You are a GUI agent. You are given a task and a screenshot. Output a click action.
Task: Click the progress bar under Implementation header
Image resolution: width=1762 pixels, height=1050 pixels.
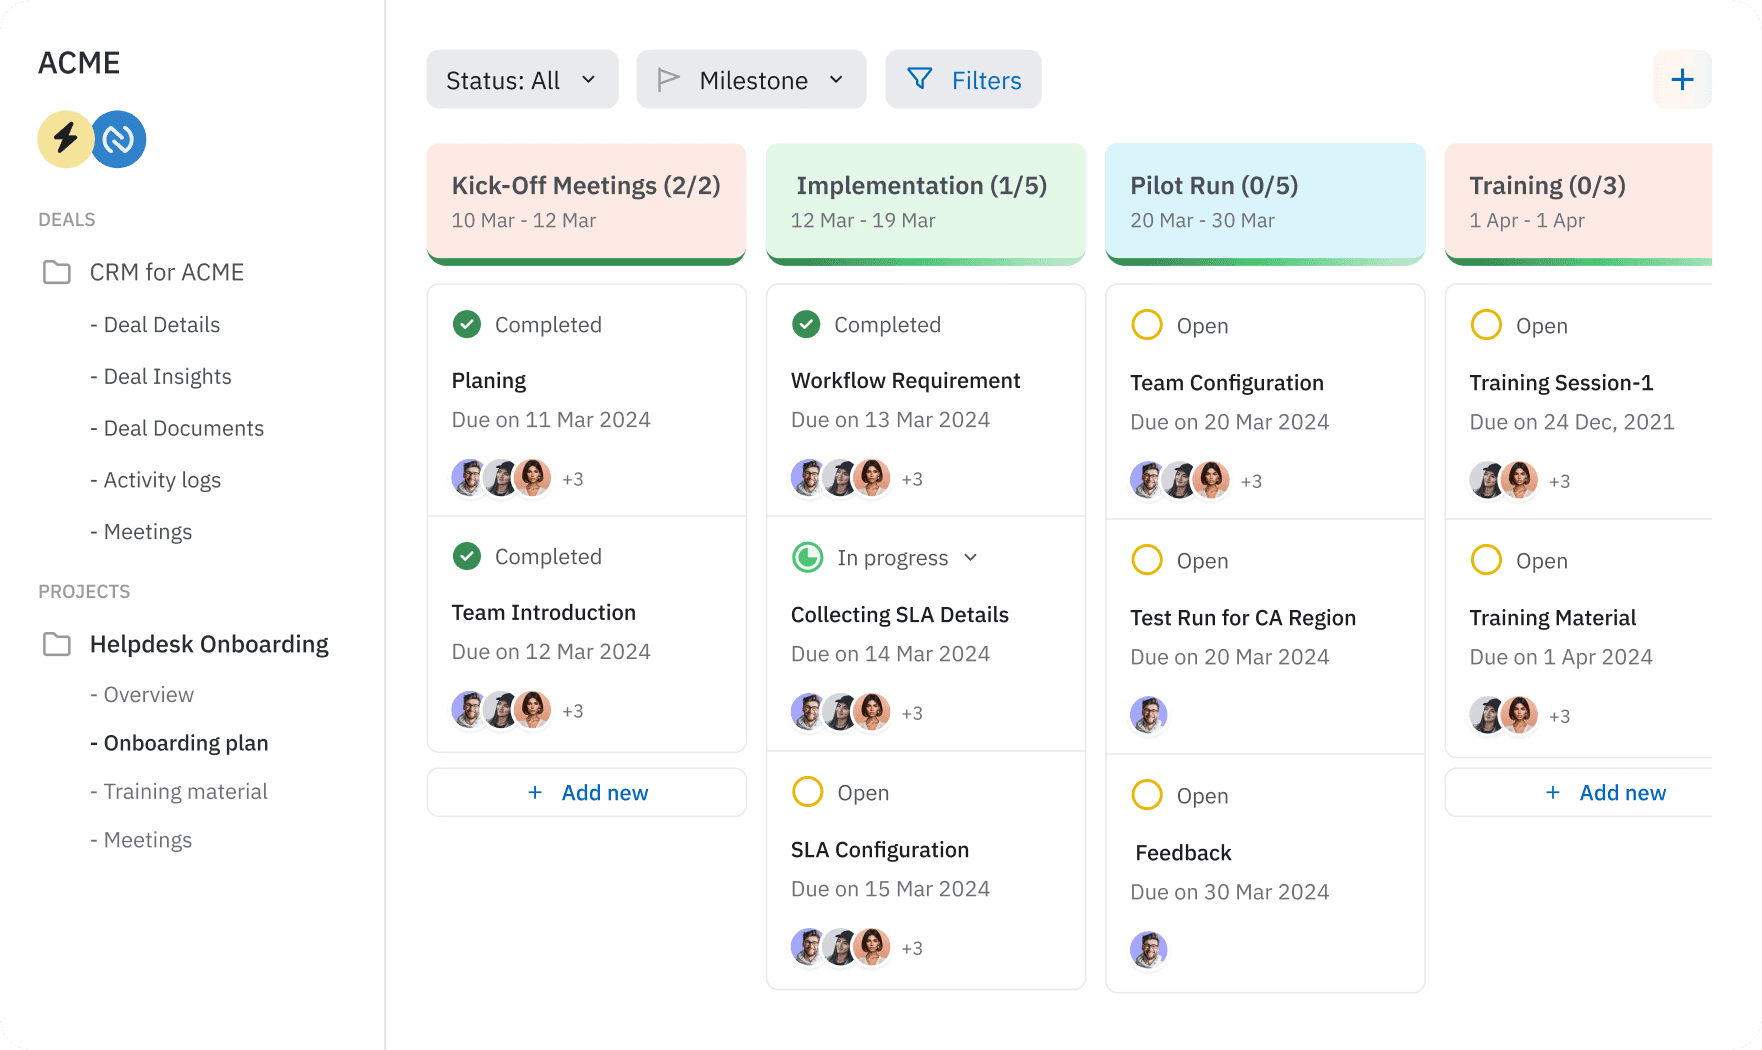click(x=925, y=260)
